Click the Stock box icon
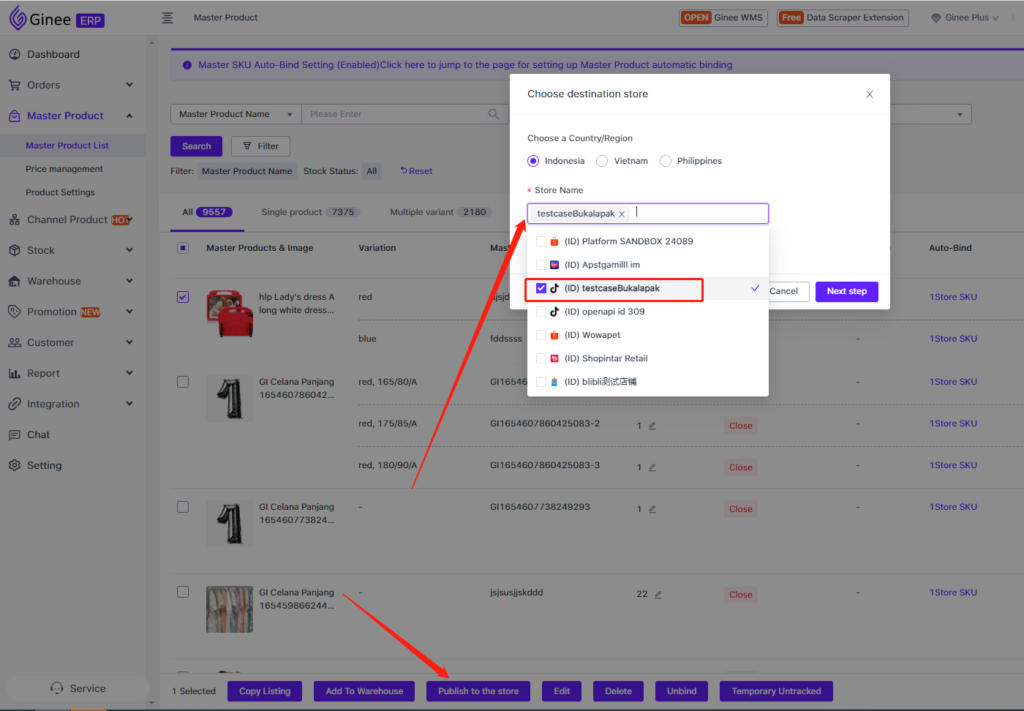 [14, 250]
